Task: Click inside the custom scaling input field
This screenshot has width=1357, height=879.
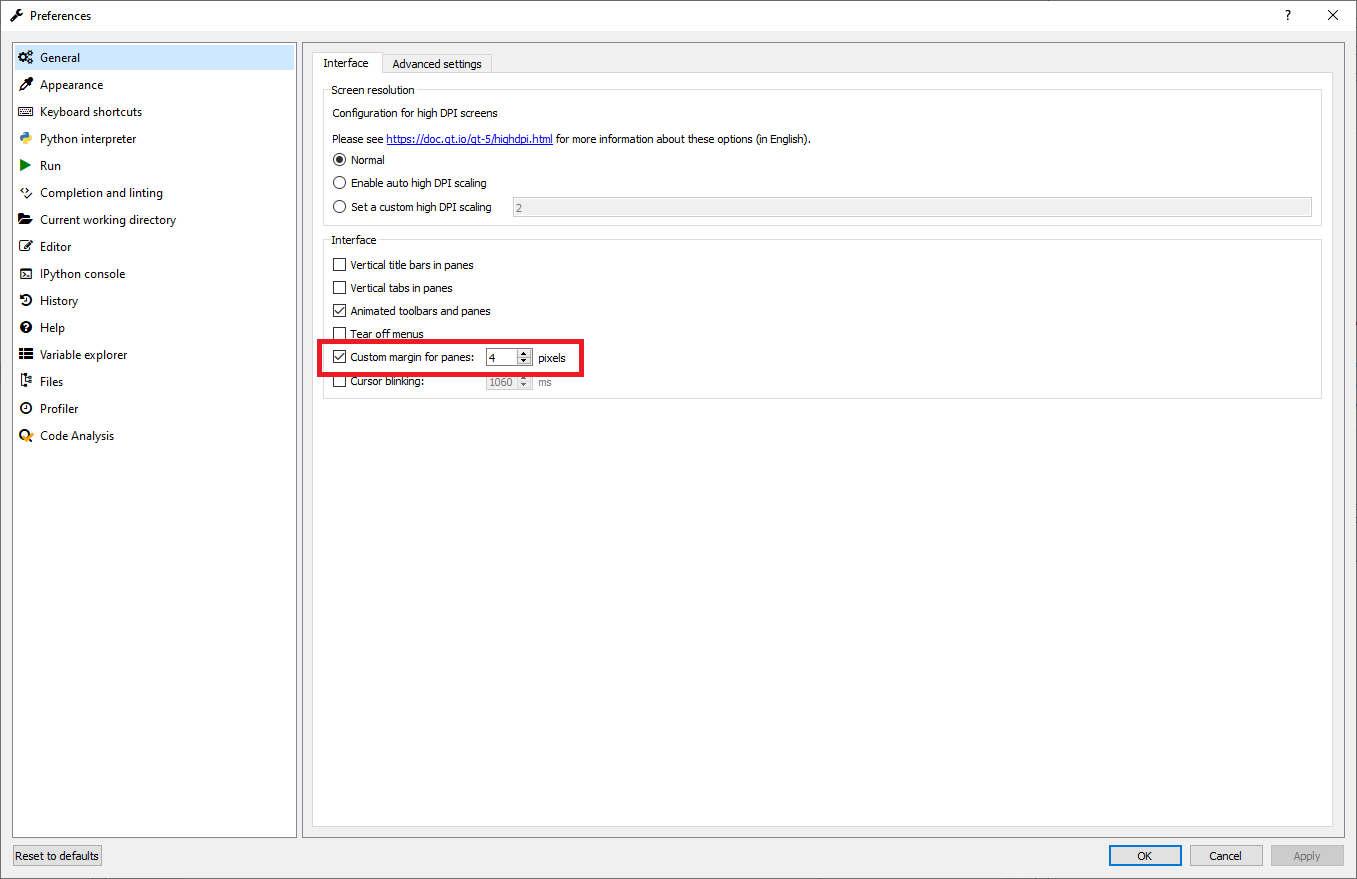Action: coord(912,207)
